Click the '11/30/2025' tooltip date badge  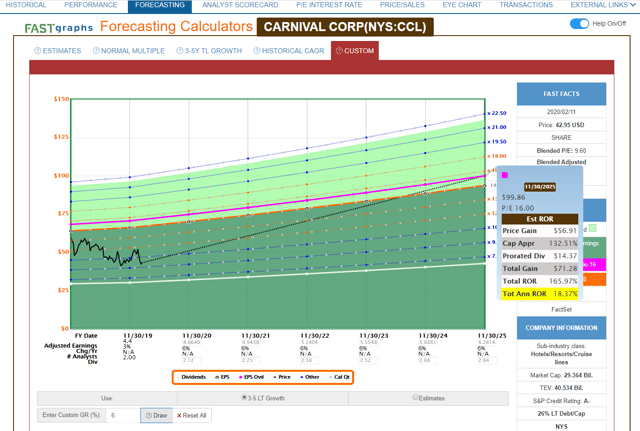point(540,187)
